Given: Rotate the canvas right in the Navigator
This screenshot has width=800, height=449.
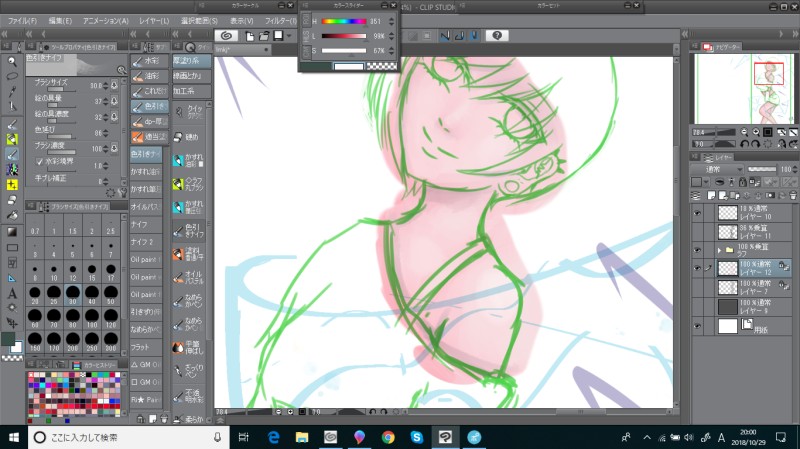Looking at the screenshot, I should pos(756,144).
